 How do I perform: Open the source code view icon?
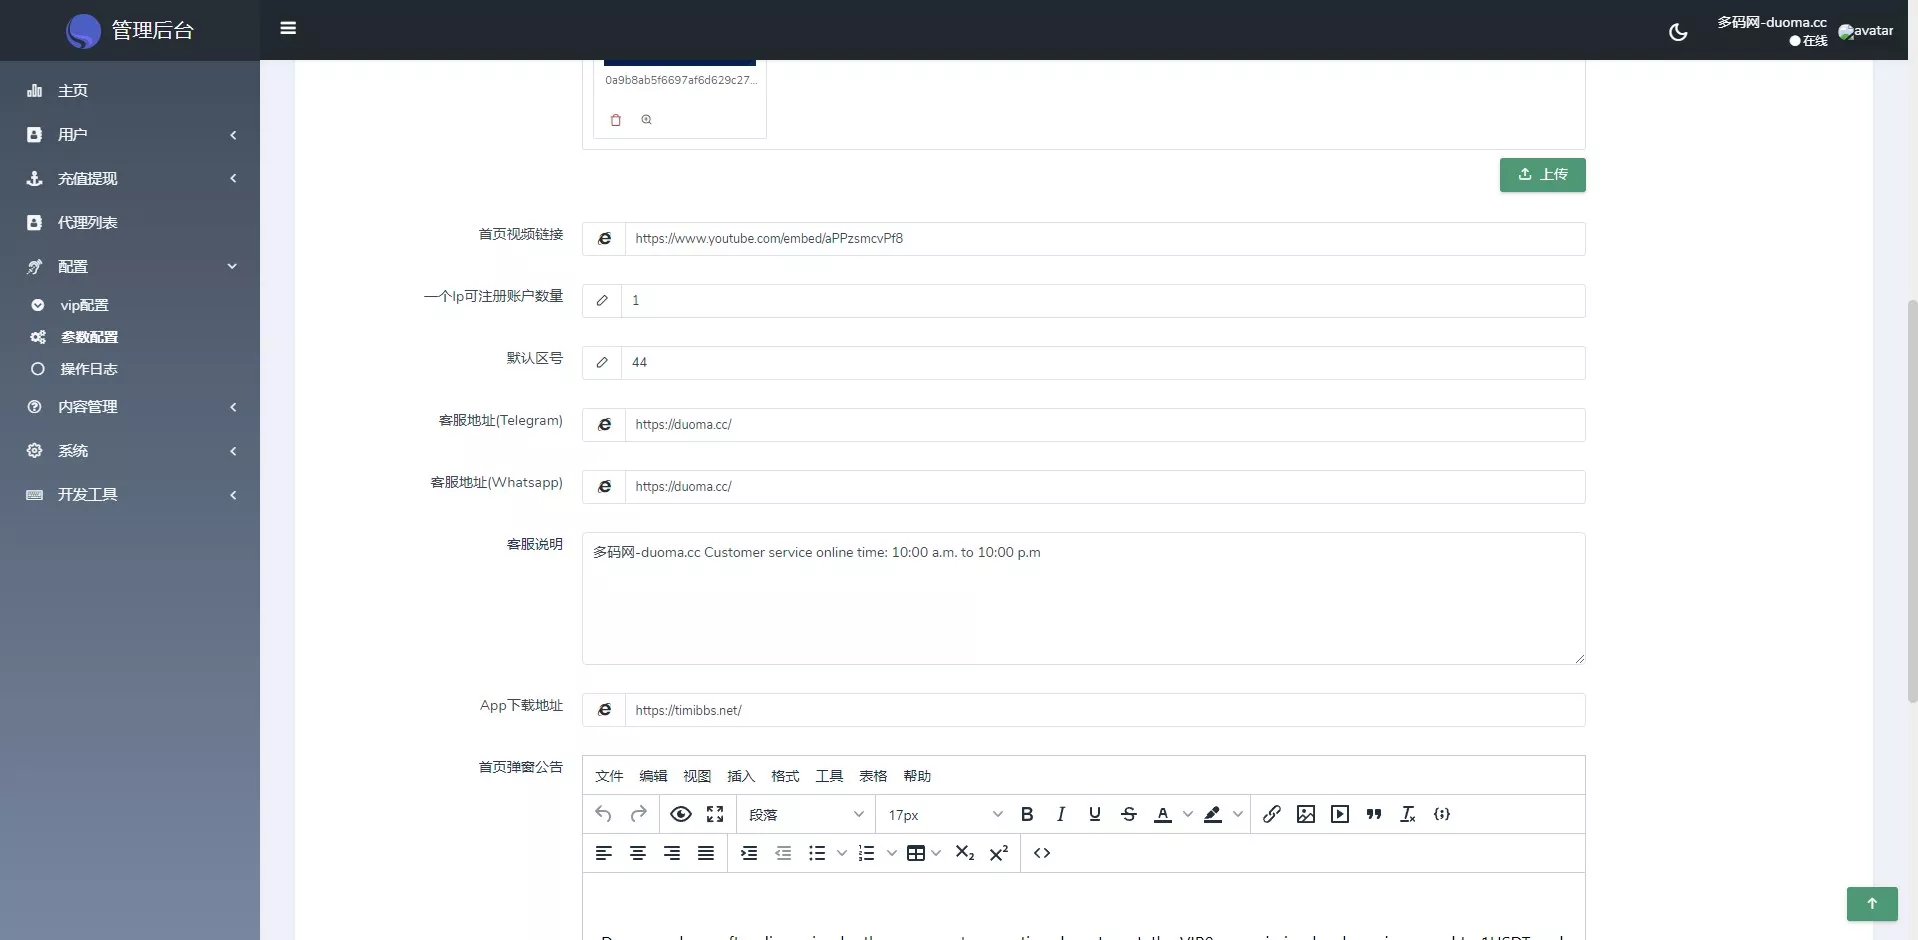pyautogui.click(x=1042, y=853)
